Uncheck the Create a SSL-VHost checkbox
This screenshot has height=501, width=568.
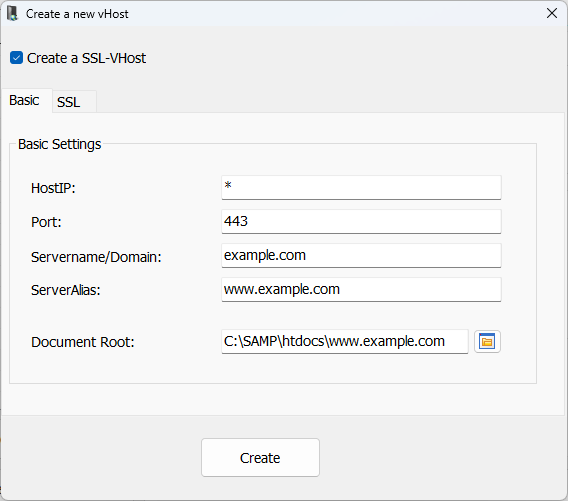tap(16, 58)
